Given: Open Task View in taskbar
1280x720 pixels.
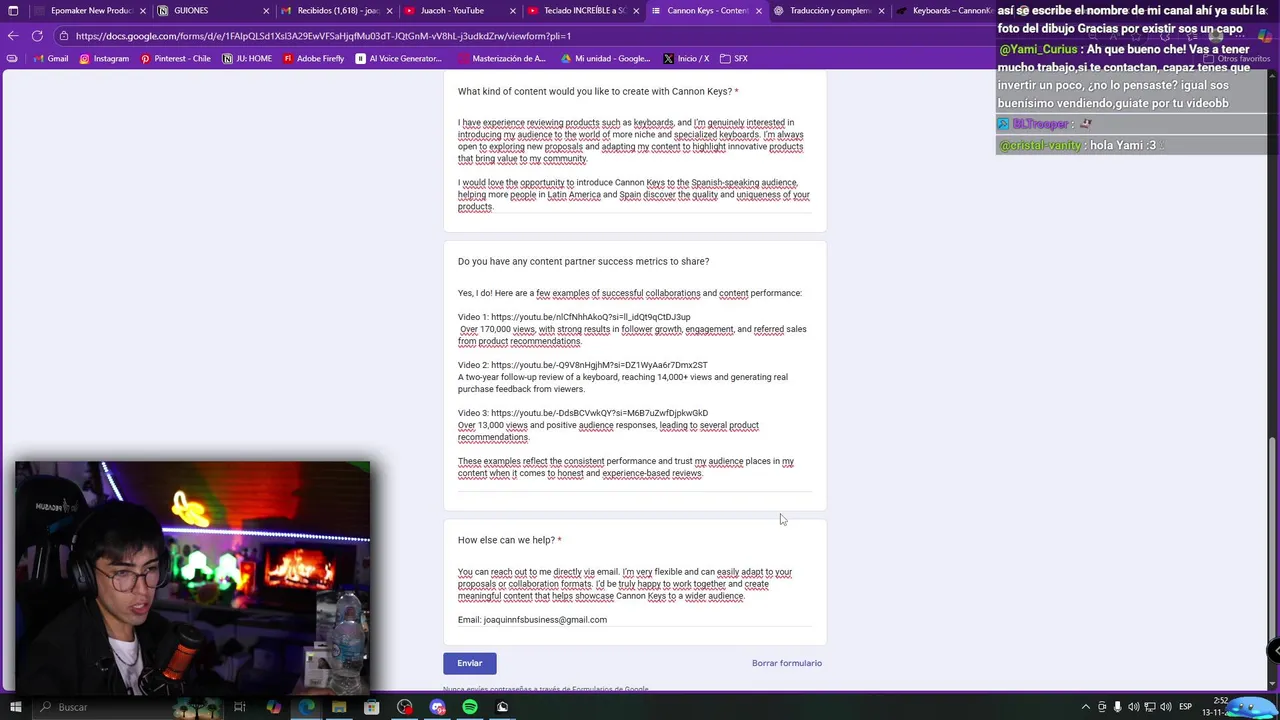Looking at the screenshot, I should [x=240, y=707].
